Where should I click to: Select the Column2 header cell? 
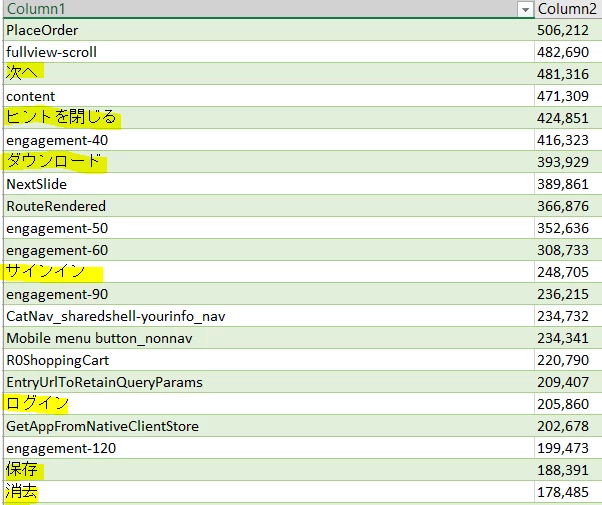(x=568, y=9)
